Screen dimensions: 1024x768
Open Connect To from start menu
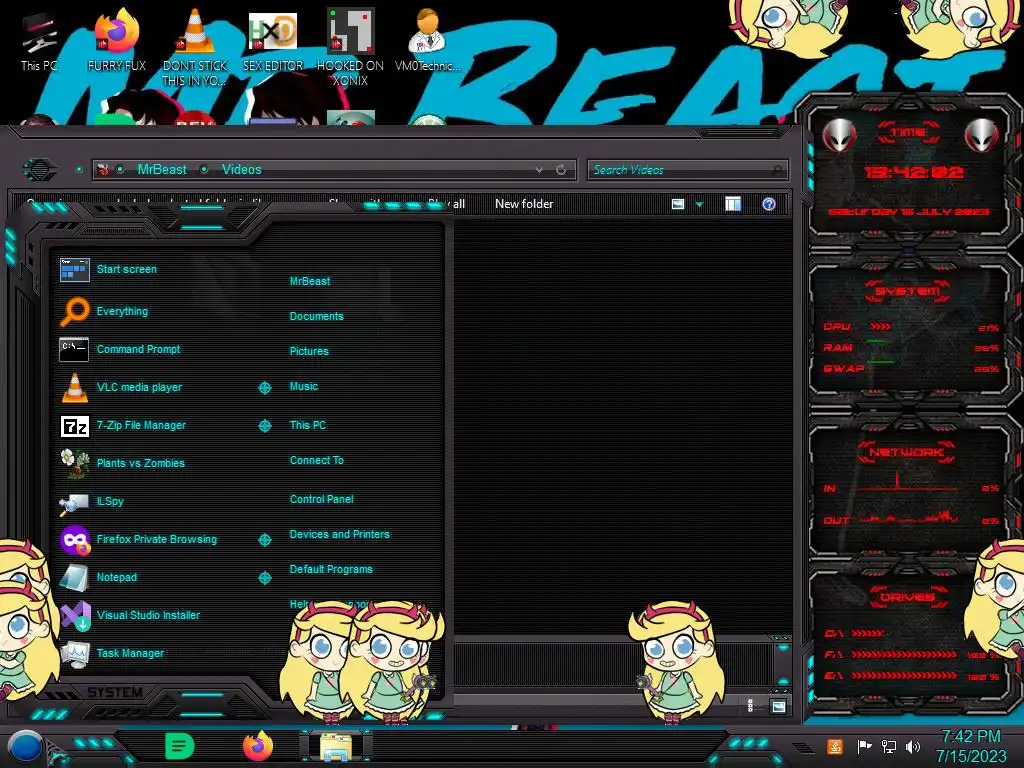pyautogui.click(x=316, y=460)
